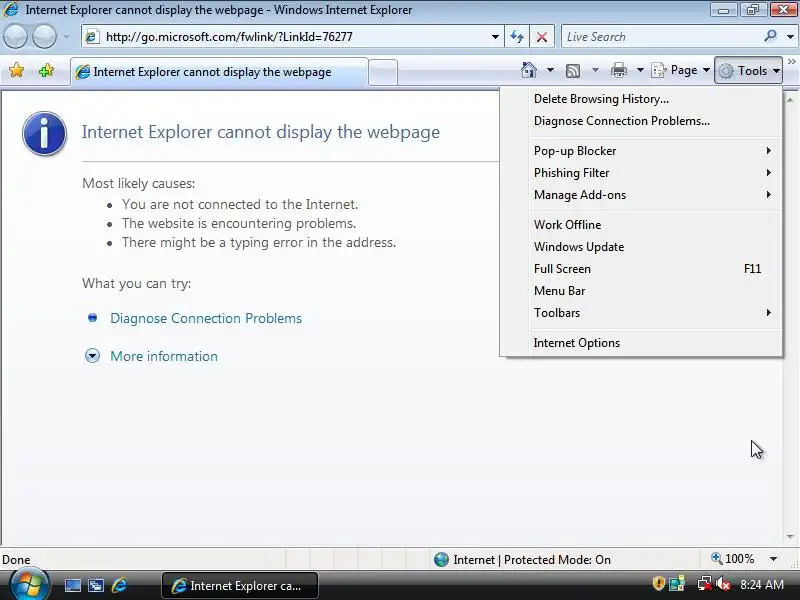Toggle Work Offline in Tools menu

[x=641, y=225]
